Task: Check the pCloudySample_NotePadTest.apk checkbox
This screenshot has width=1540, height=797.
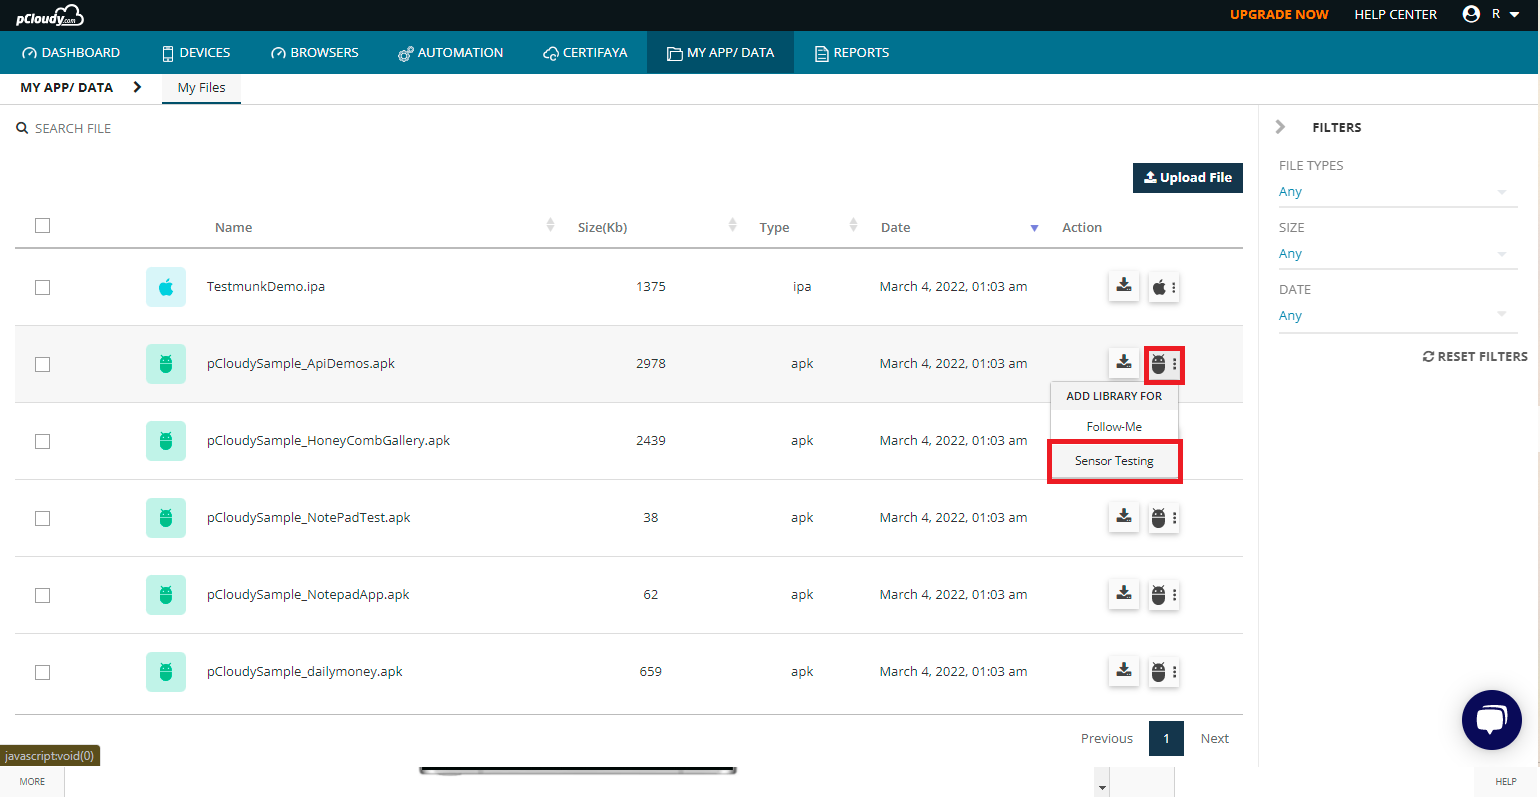Action: (42, 518)
